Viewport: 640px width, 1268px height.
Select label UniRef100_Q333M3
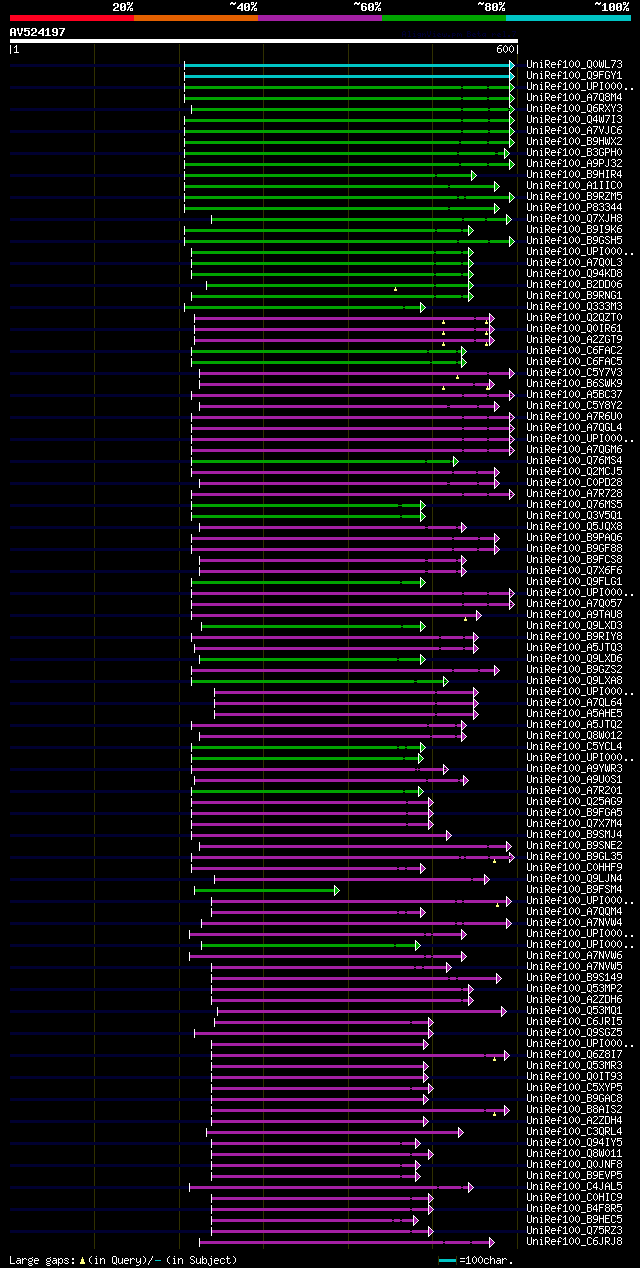[574, 307]
